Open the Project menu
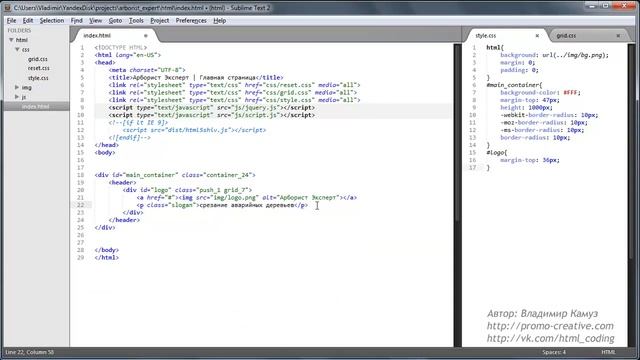The image size is (640, 360). [160, 20]
